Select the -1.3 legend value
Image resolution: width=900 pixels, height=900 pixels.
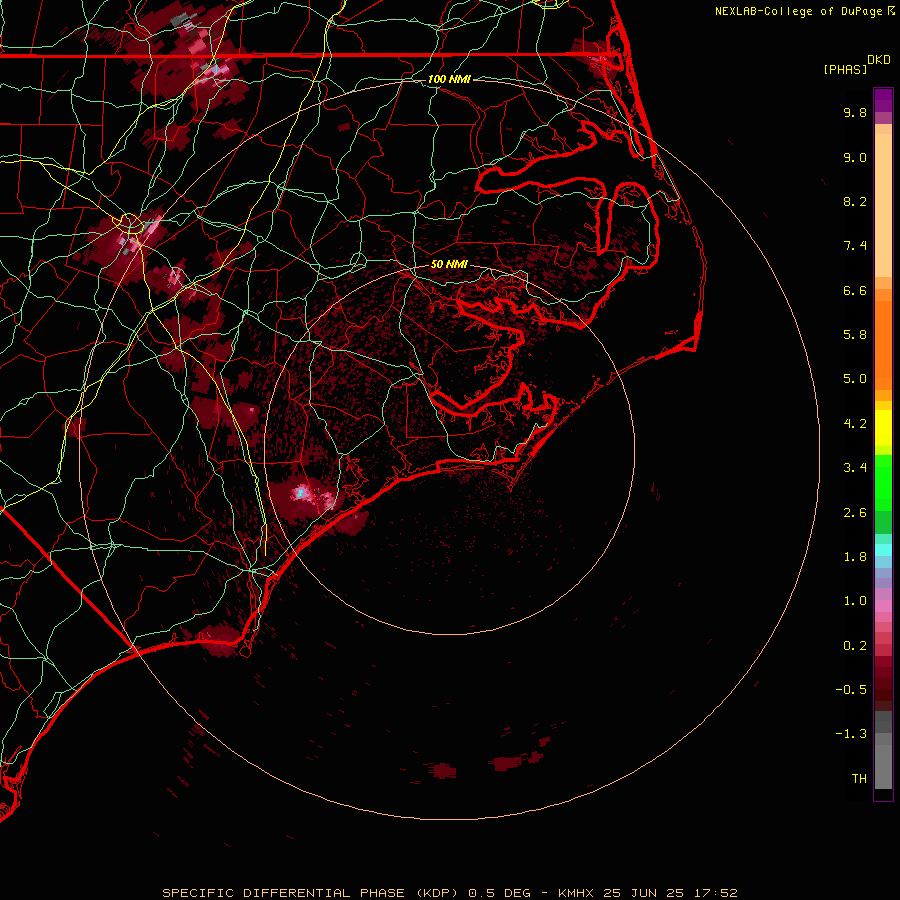coord(851,734)
